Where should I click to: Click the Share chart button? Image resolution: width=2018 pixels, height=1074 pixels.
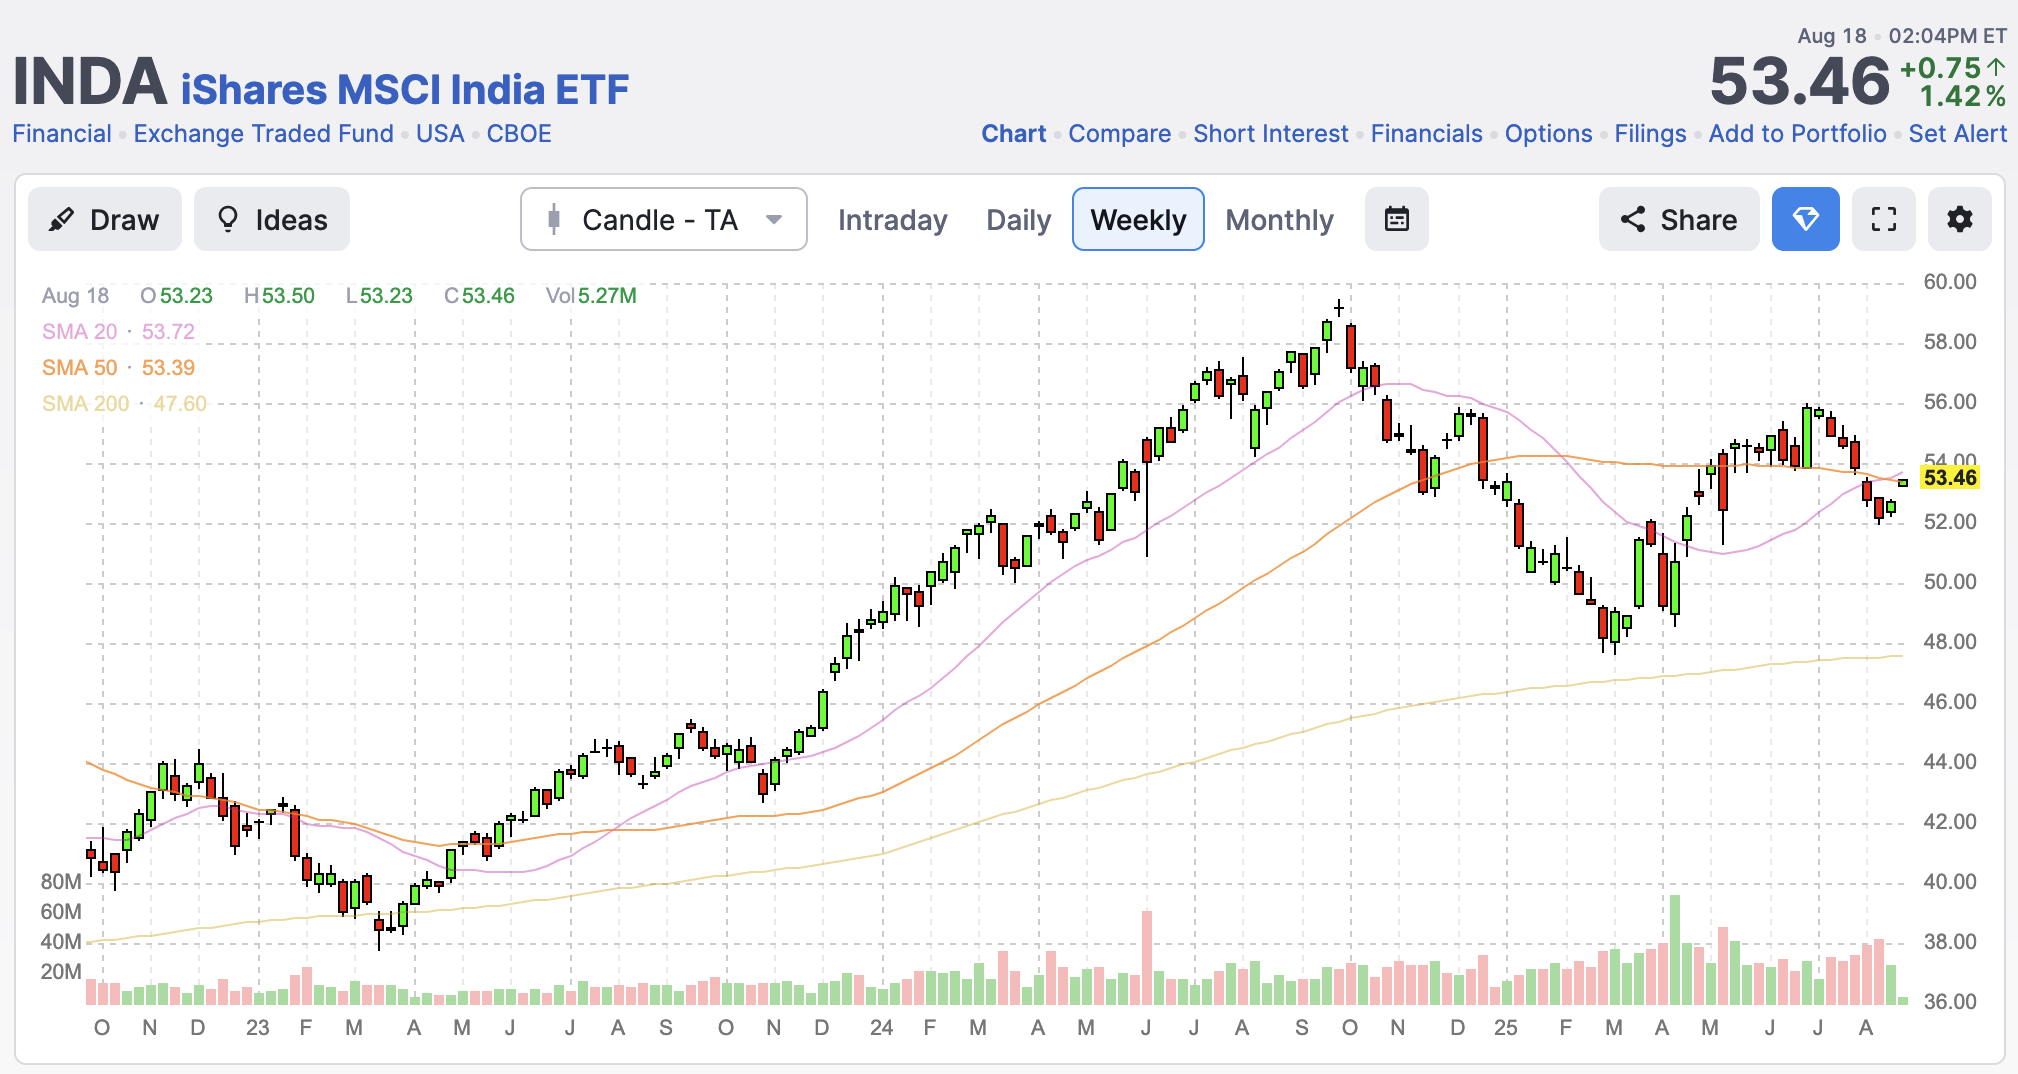(x=1678, y=219)
